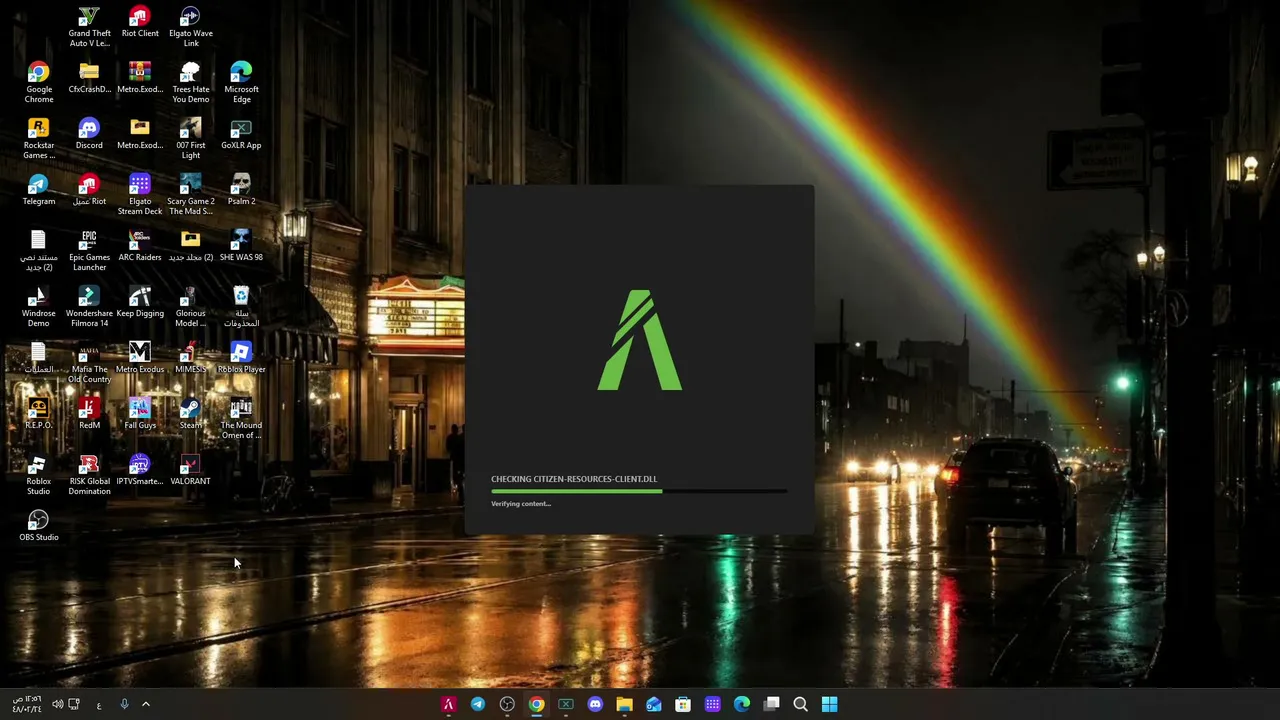The height and width of the screenshot is (720, 1280).
Task: Launch the Metro Exodus game shortcut
Action: (x=139, y=358)
